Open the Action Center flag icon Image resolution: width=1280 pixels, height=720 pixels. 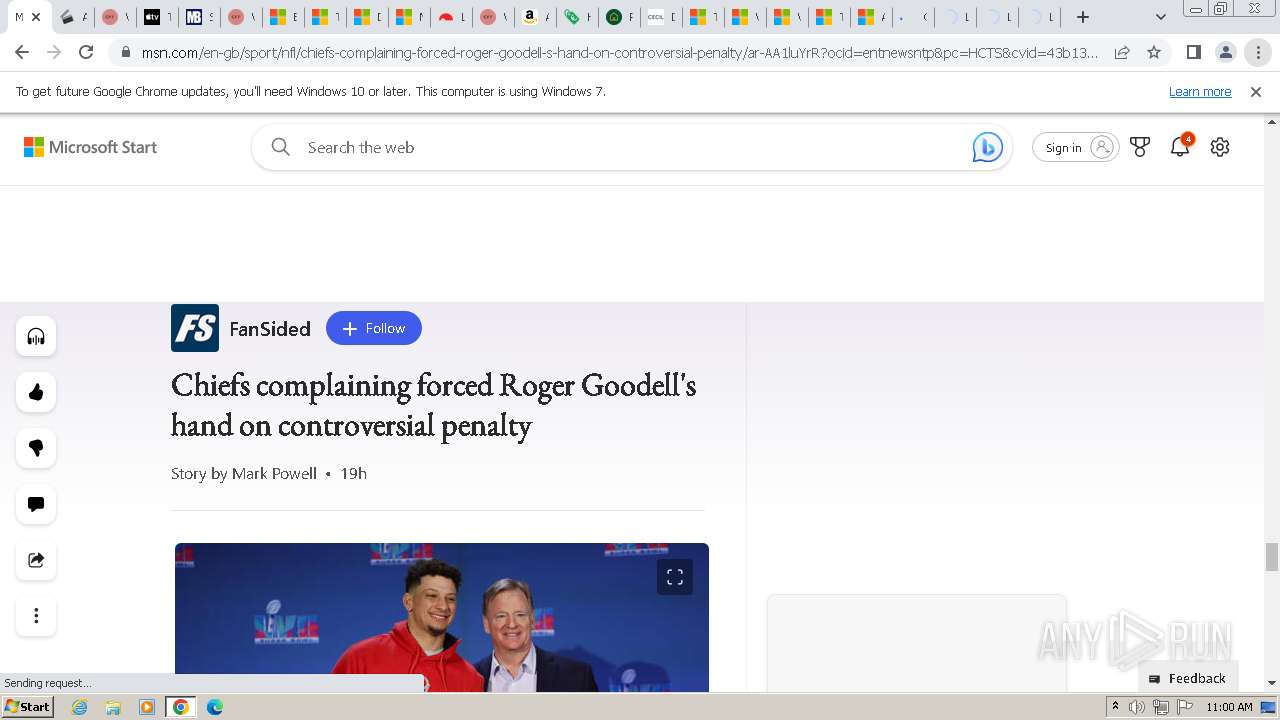coord(1184,707)
